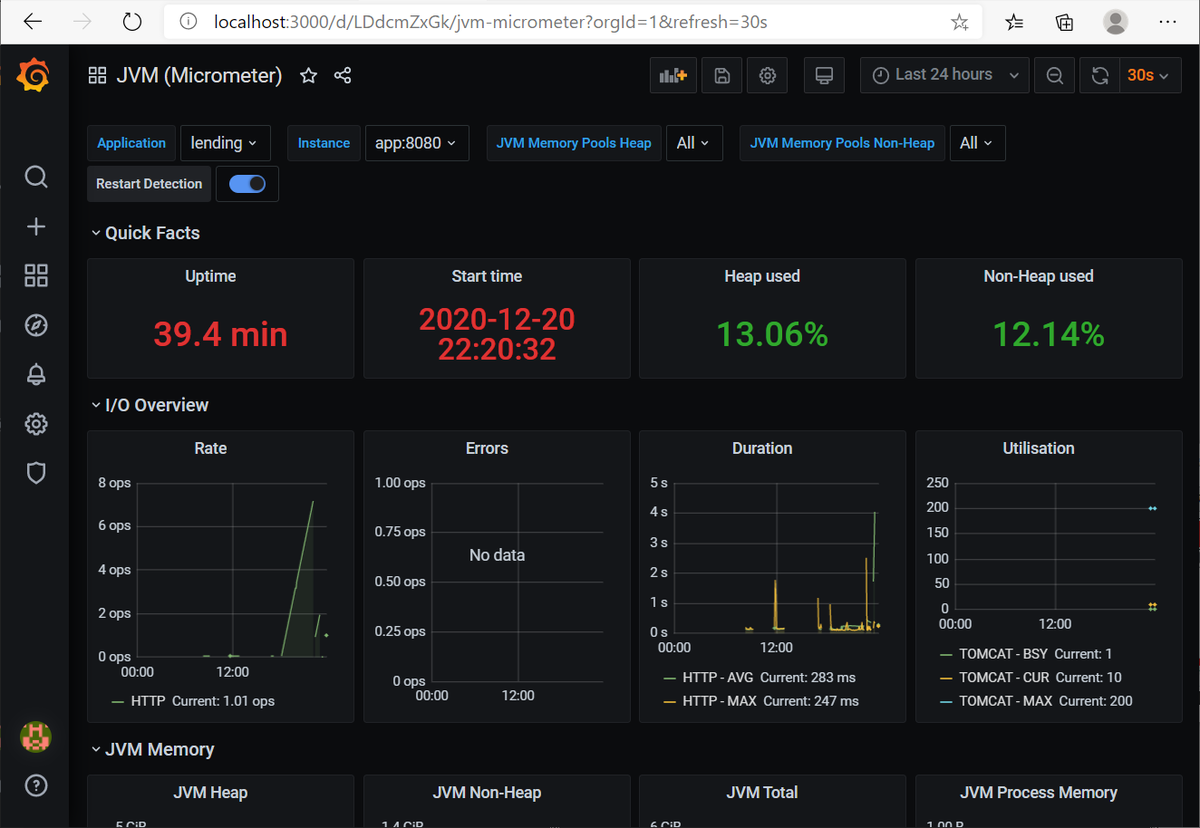This screenshot has height=828, width=1200.
Task: Click the JVM (Micrometer) dashboard title
Action: click(x=199, y=76)
